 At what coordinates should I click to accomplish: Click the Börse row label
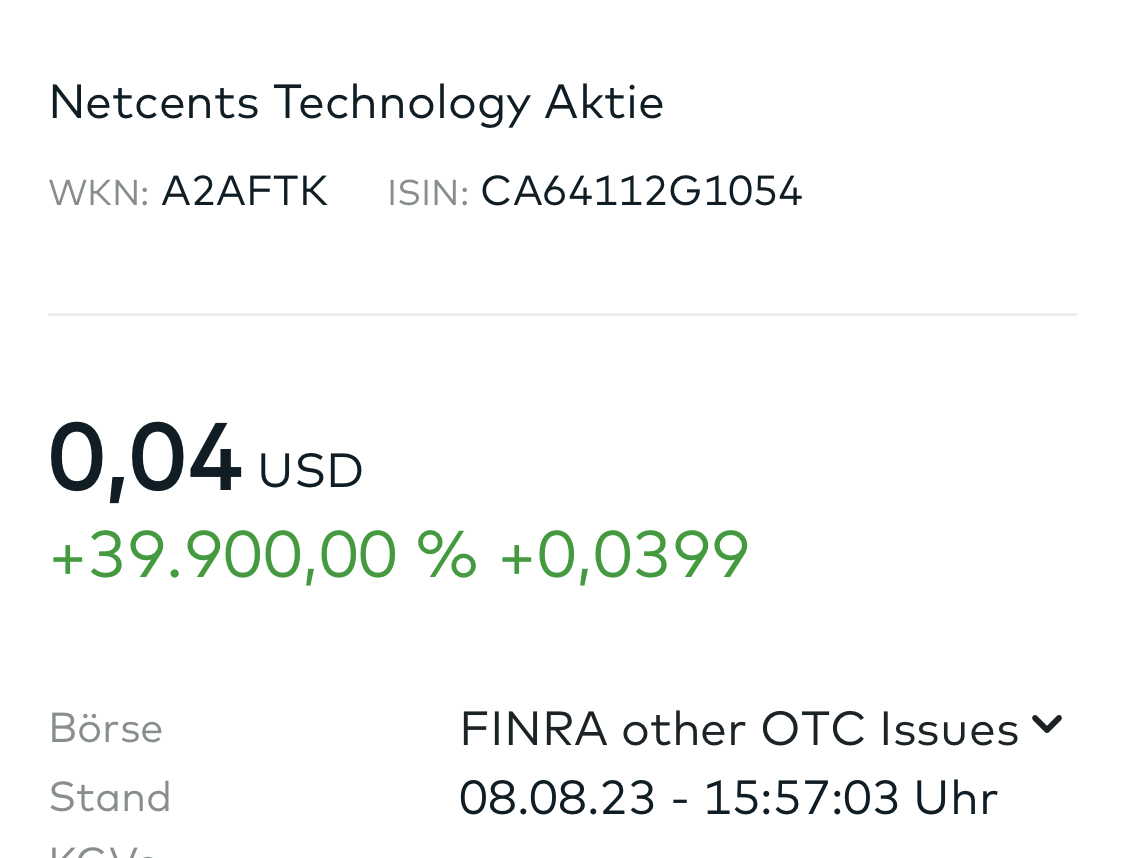105,728
